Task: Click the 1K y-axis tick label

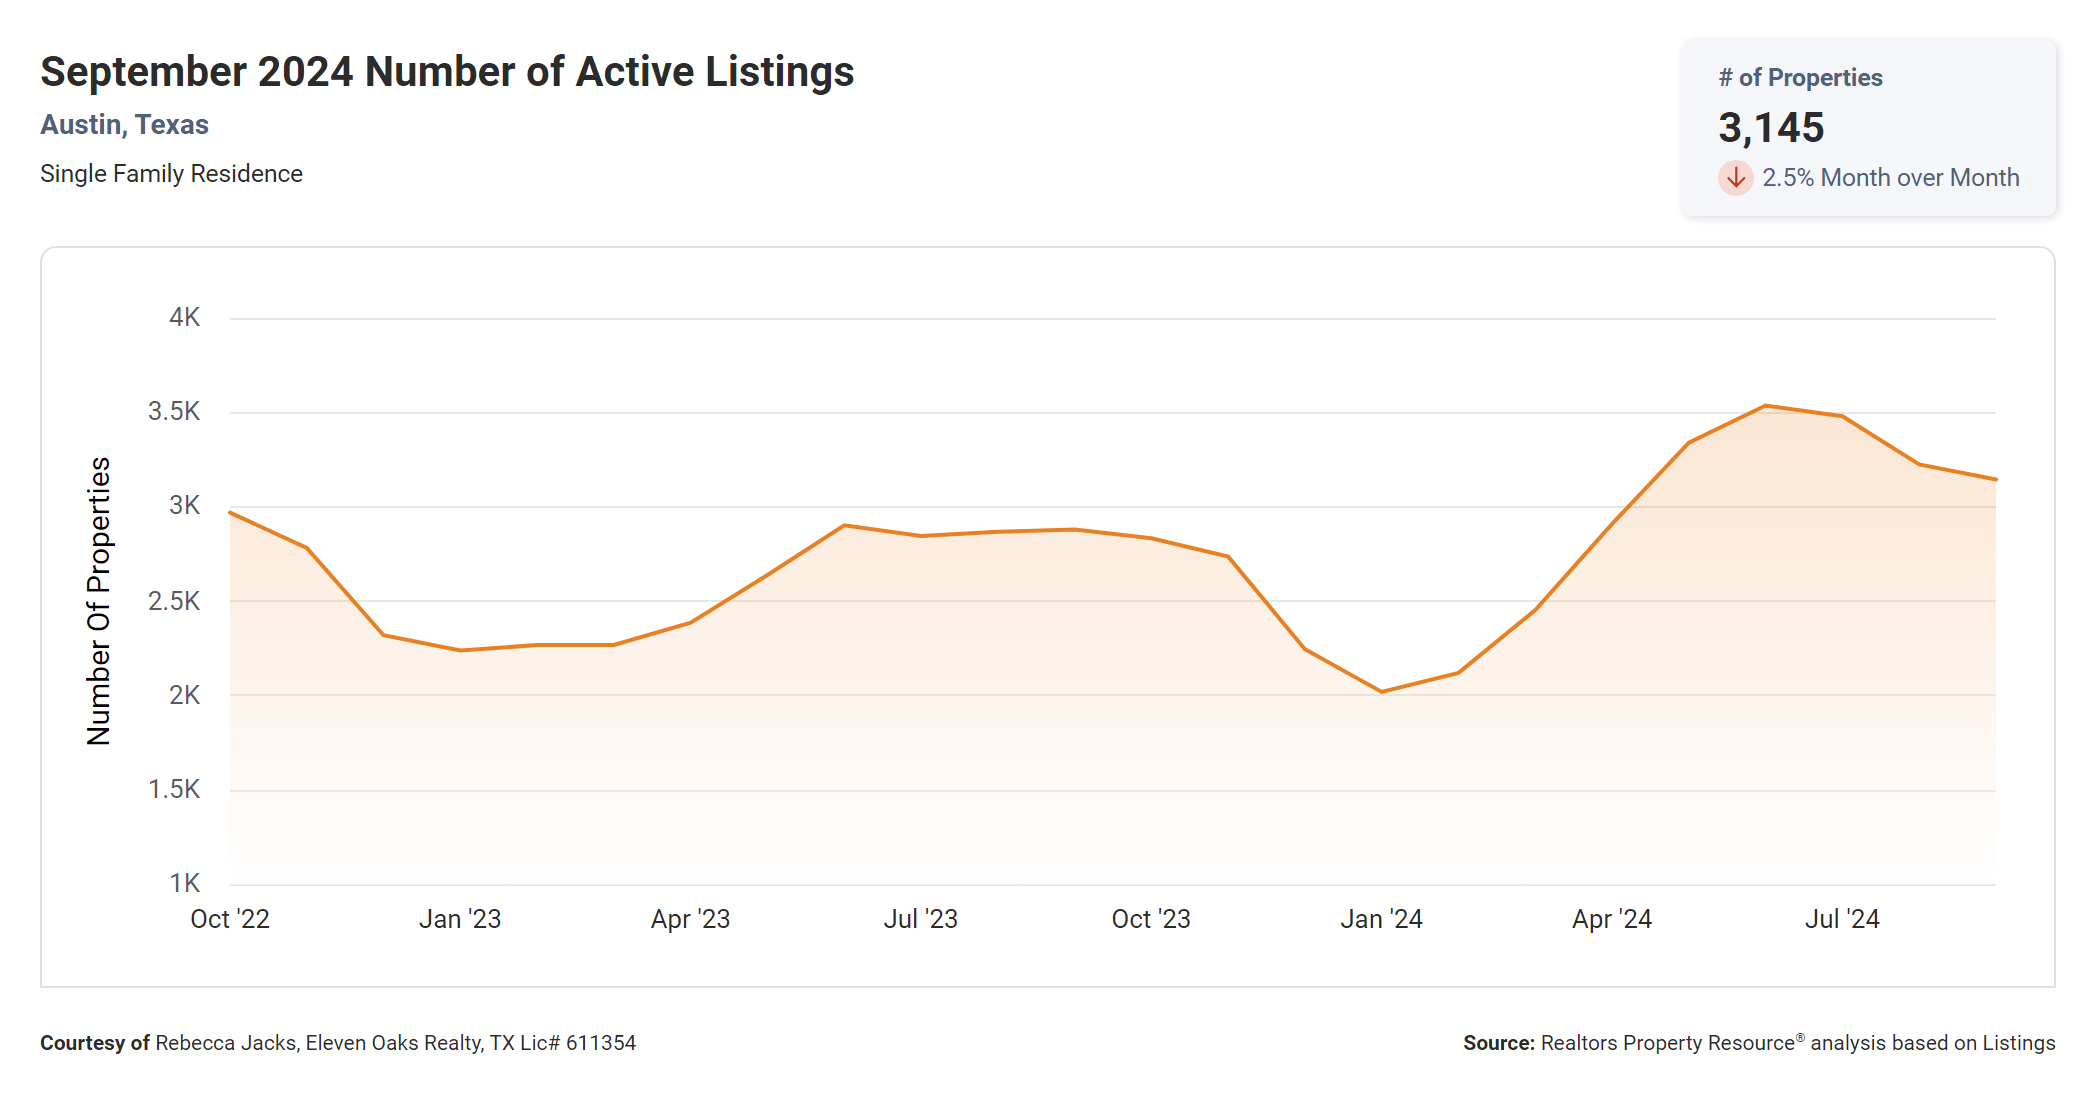Action: pyautogui.click(x=184, y=883)
